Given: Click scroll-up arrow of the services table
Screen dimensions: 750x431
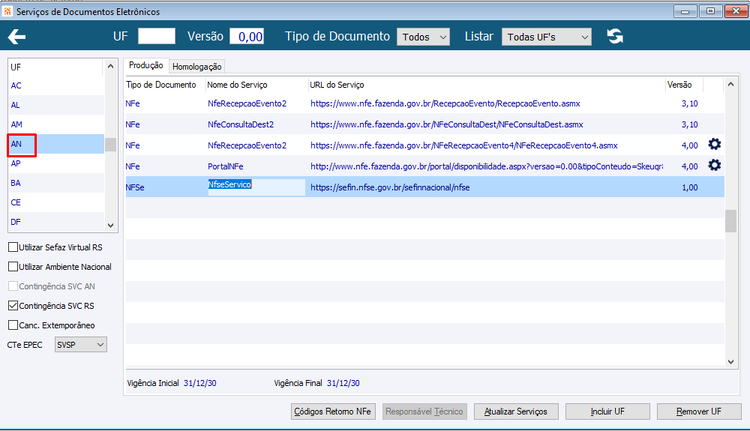Looking at the screenshot, I should click(x=731, y=84).
